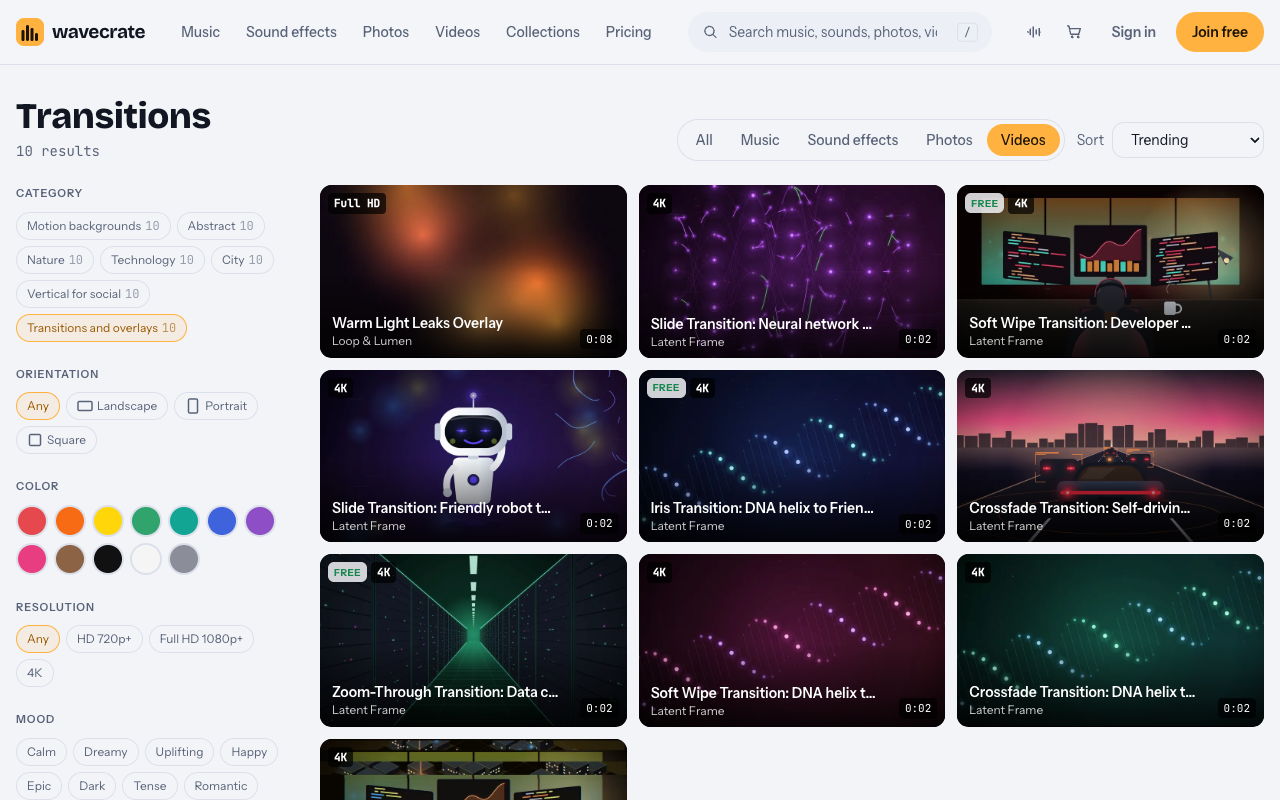The image size is (1280, 800).
Task: Click the slash shortcut key badge
Action: 967,32
